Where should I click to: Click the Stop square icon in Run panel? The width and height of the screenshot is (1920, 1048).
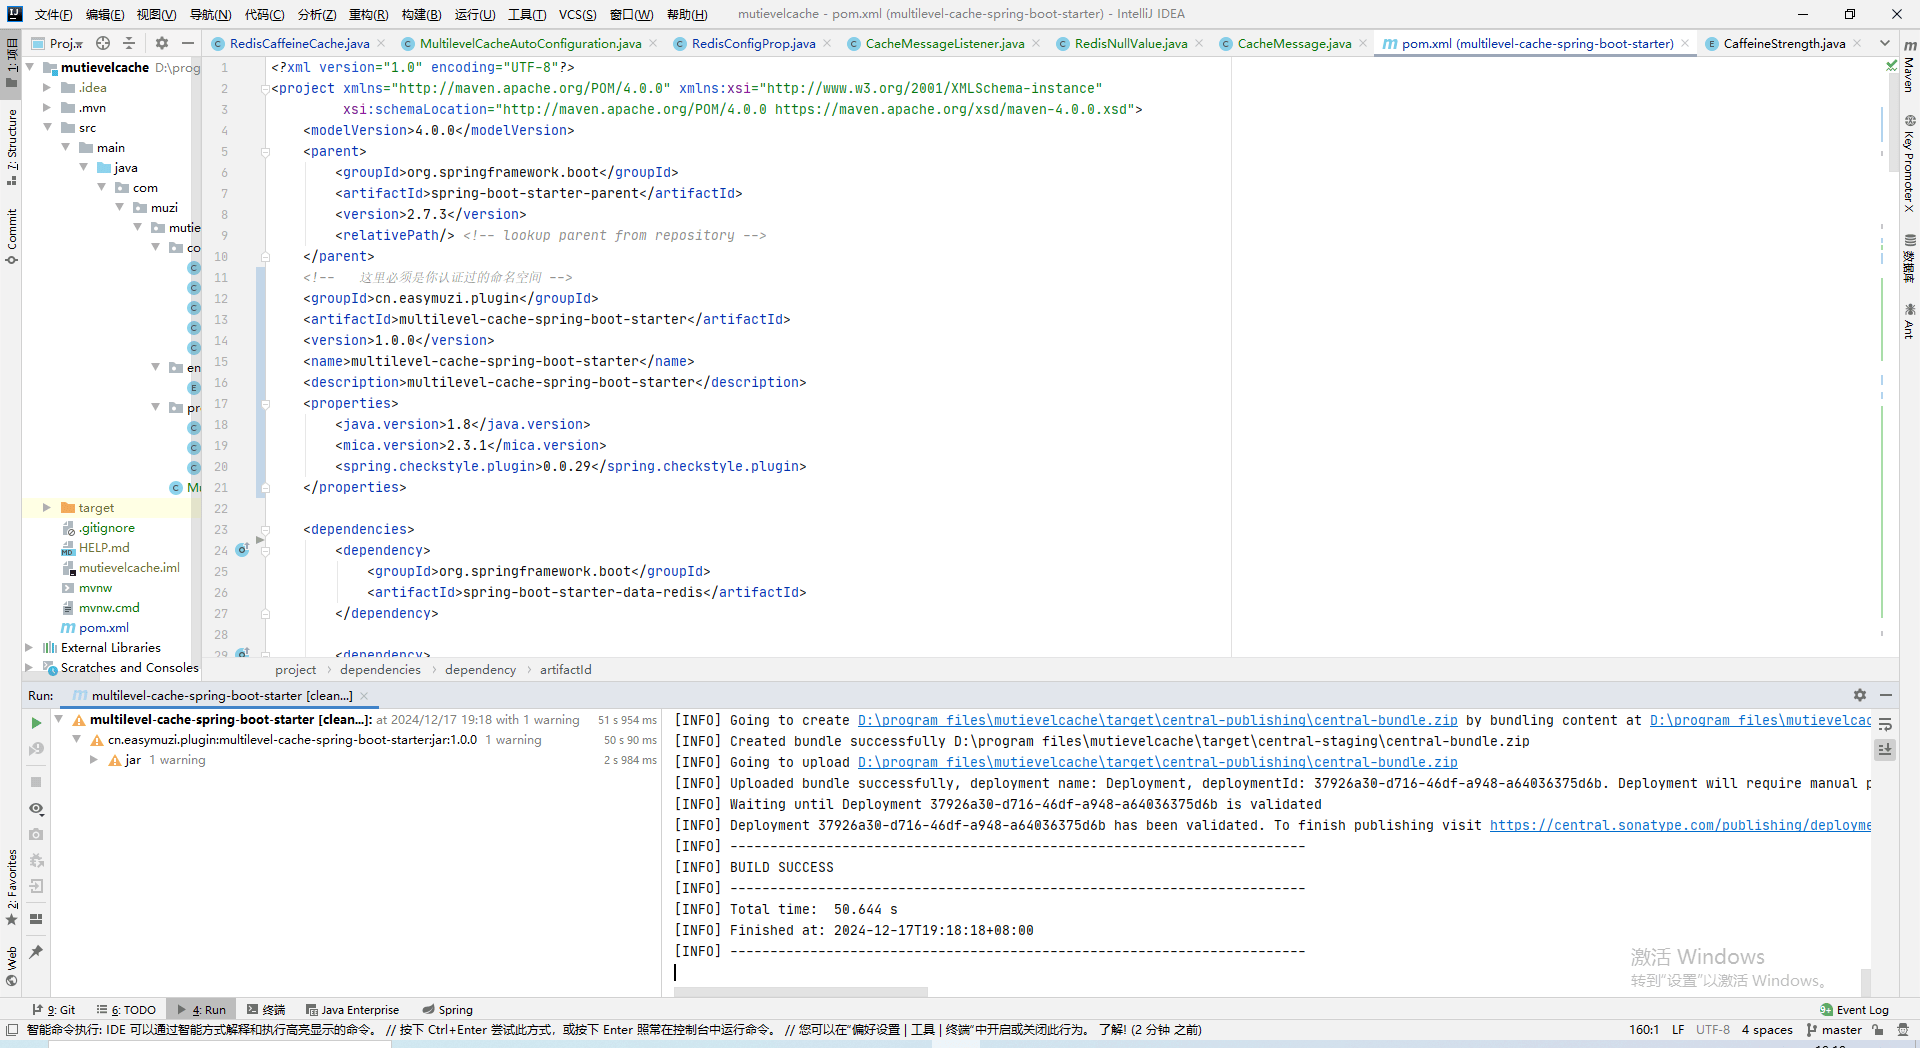(x=36, y=782)
